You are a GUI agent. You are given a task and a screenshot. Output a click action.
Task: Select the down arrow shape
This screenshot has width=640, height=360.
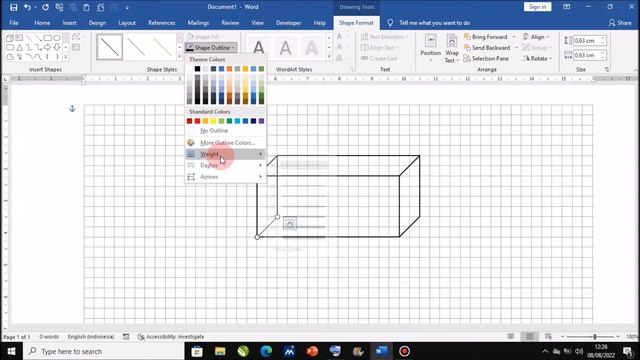pos(57,47)
